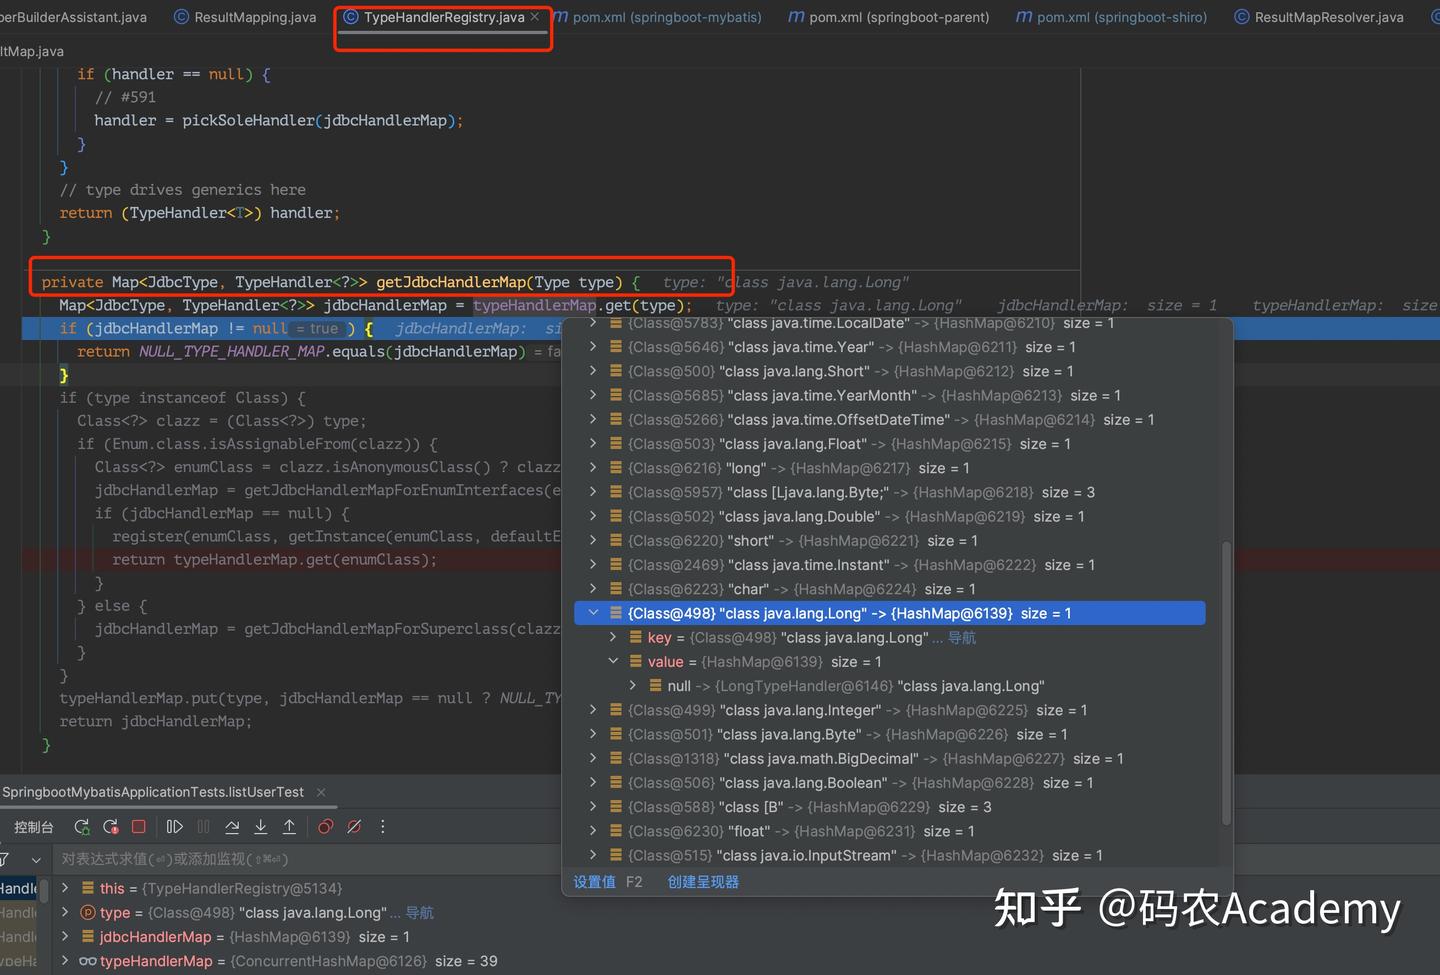Expand the 'type' variable node
Image resolution: width=1440 pixels, height=975 pixels.
pos(65,912)
